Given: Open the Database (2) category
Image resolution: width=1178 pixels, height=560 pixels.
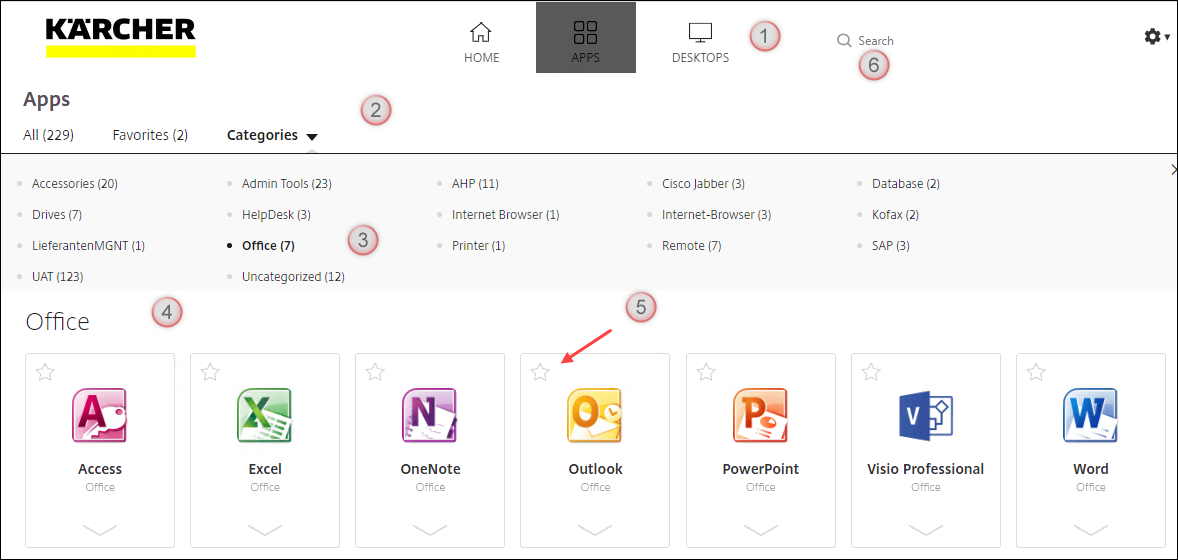Looking at the screenshot, I should point(906,183).
